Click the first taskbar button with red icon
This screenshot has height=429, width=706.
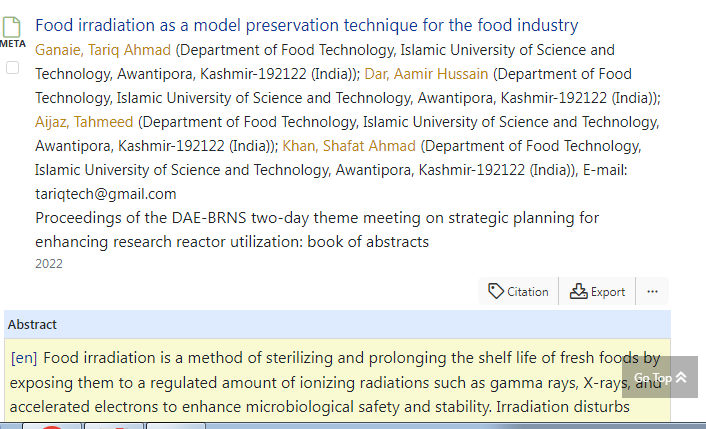coord(52,426)
